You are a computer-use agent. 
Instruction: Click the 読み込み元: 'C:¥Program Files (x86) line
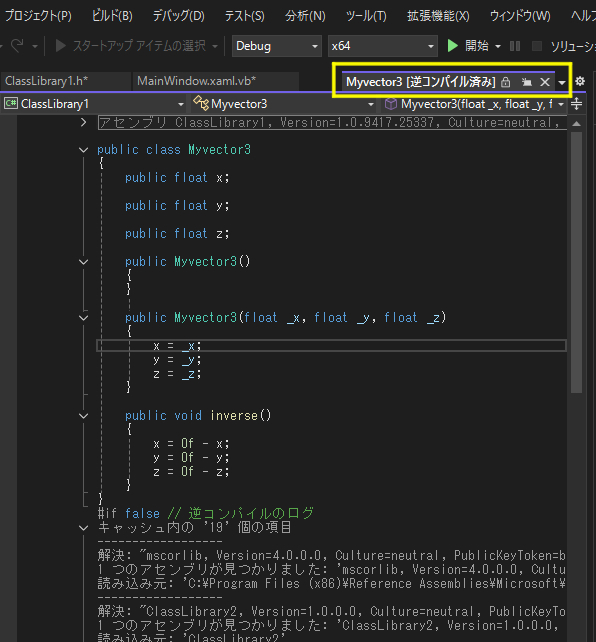coord(332,583)
